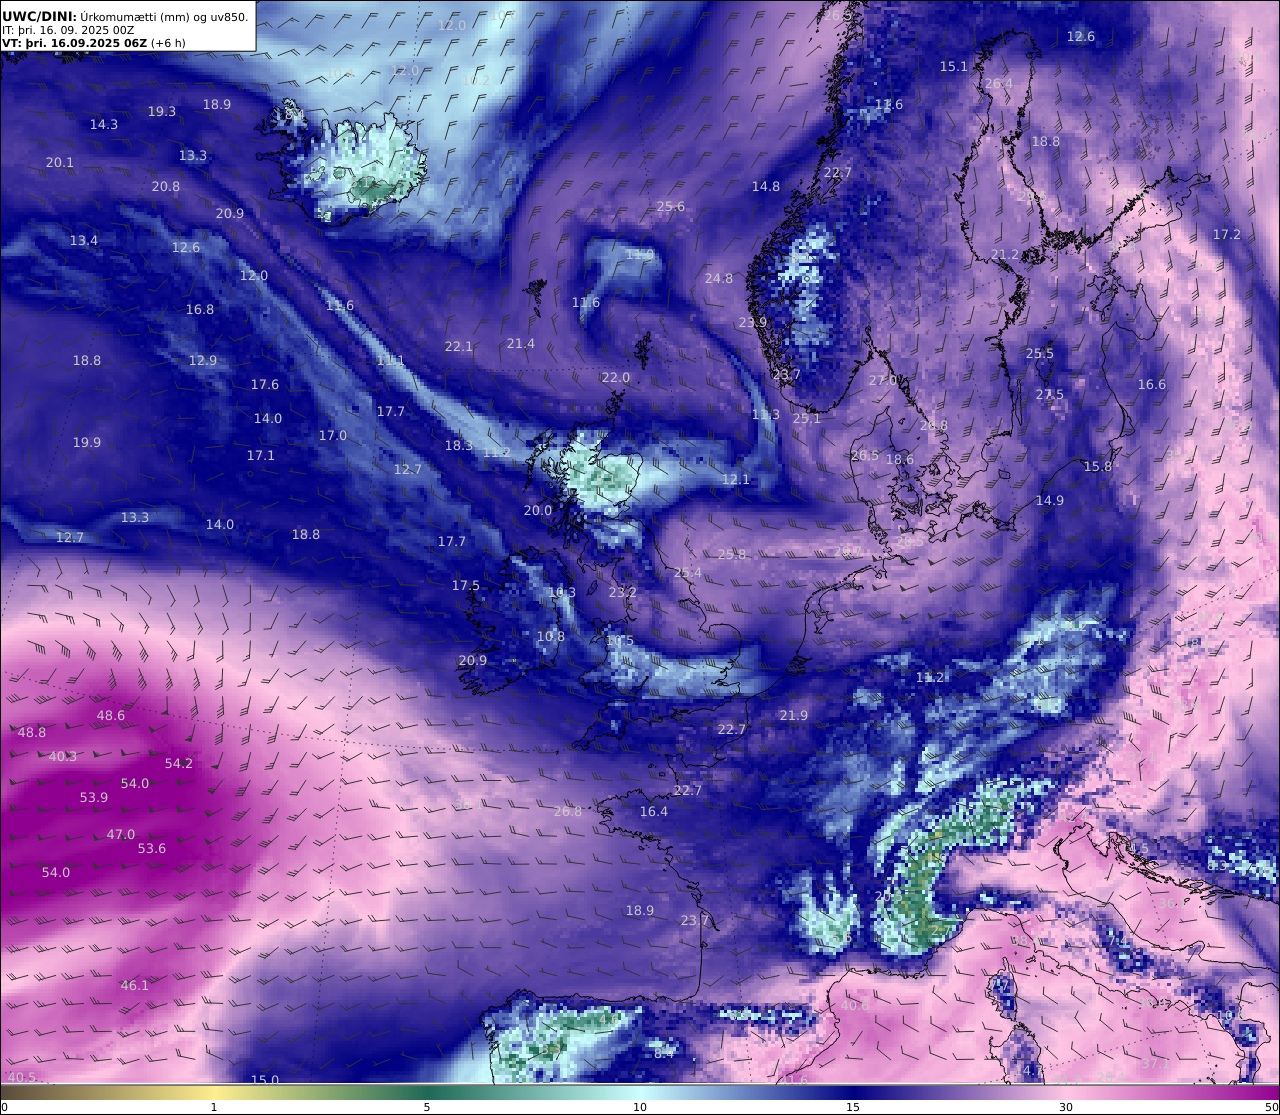
Task: Click the 20.0 value west of Scotland
Action: coord(538,510)
